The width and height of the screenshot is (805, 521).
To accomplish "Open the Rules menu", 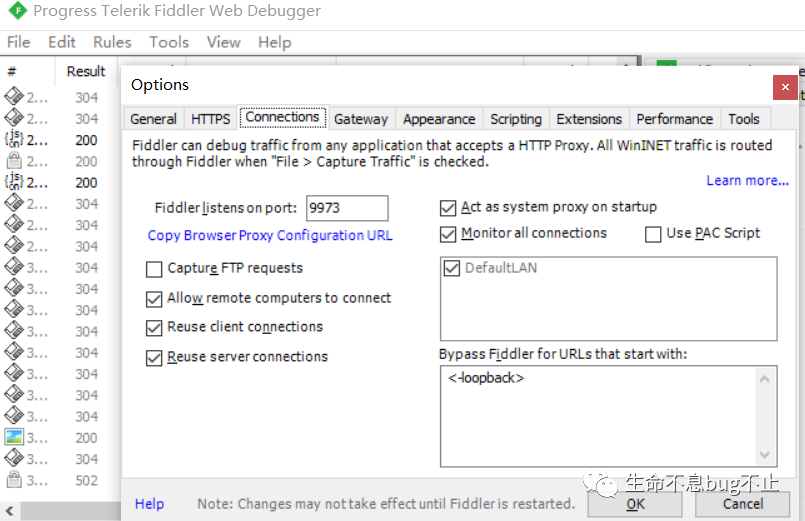I will [x=112, y=42].
